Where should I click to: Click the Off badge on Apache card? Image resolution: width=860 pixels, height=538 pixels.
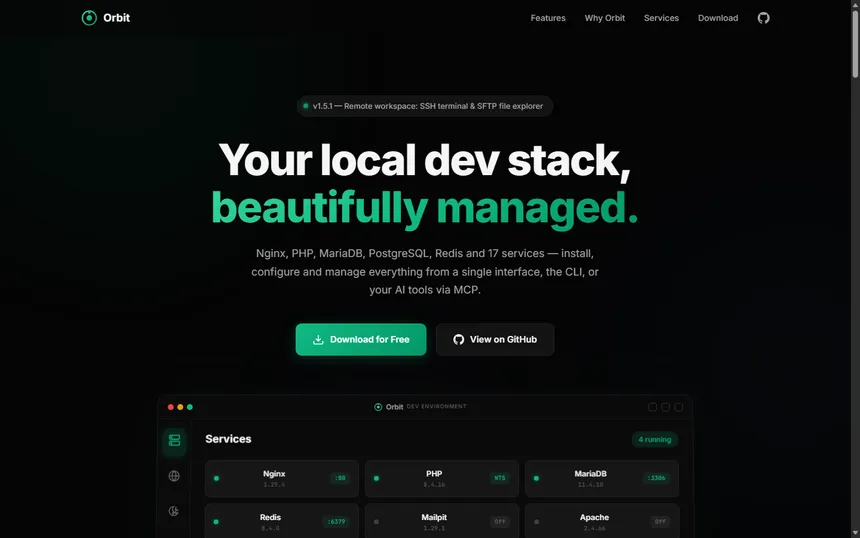[x=660, y=522]
